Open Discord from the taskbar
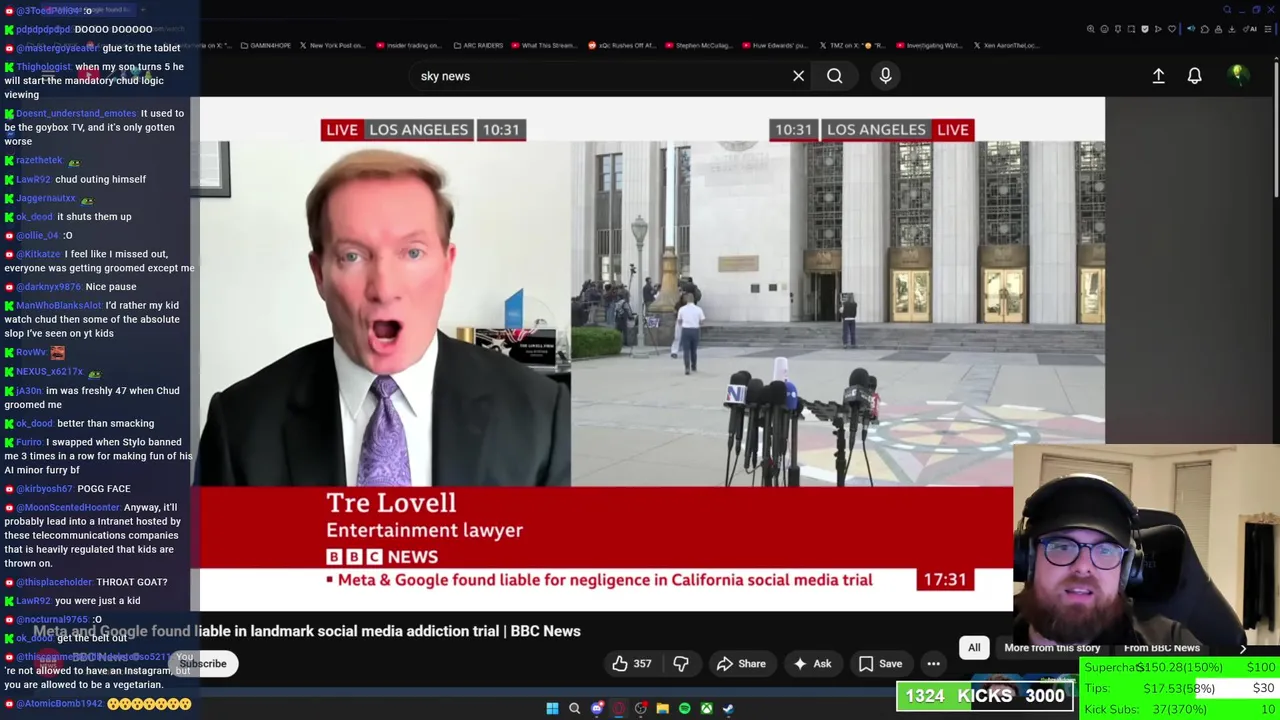Viewport: 1280px width, 720px height. [x=597, y=708]
